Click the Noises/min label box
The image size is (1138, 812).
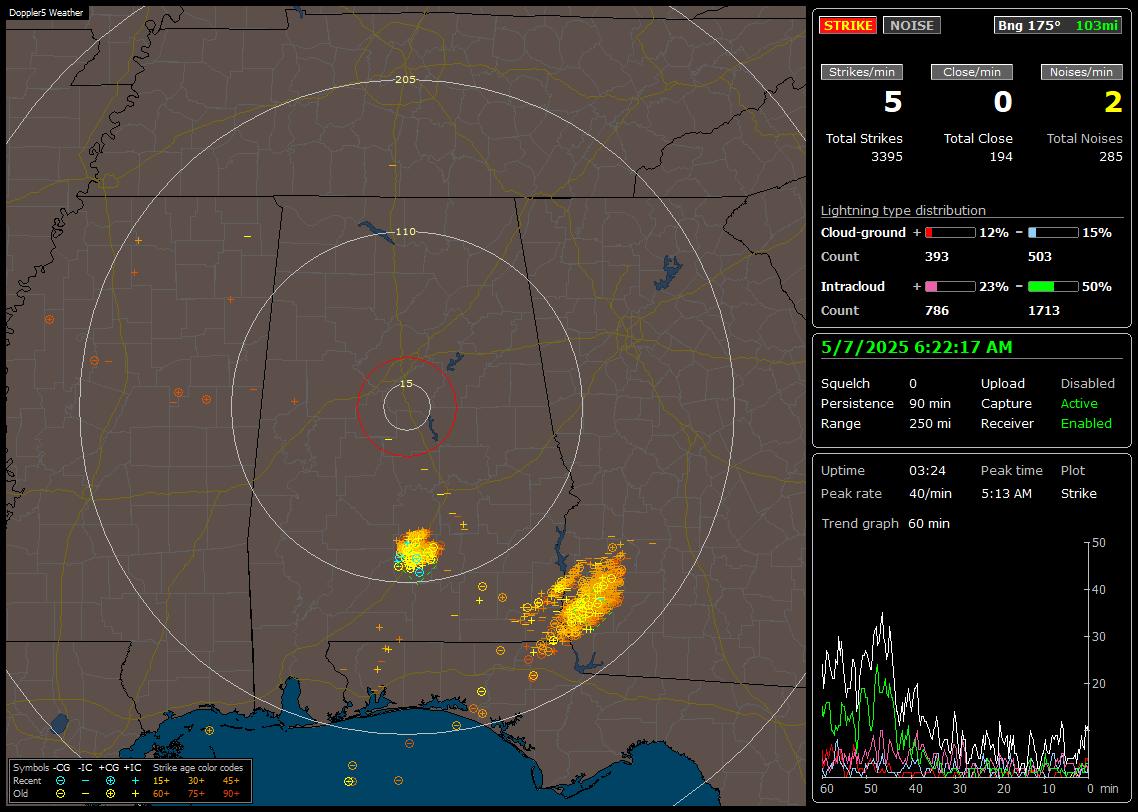pos(1081,72)
